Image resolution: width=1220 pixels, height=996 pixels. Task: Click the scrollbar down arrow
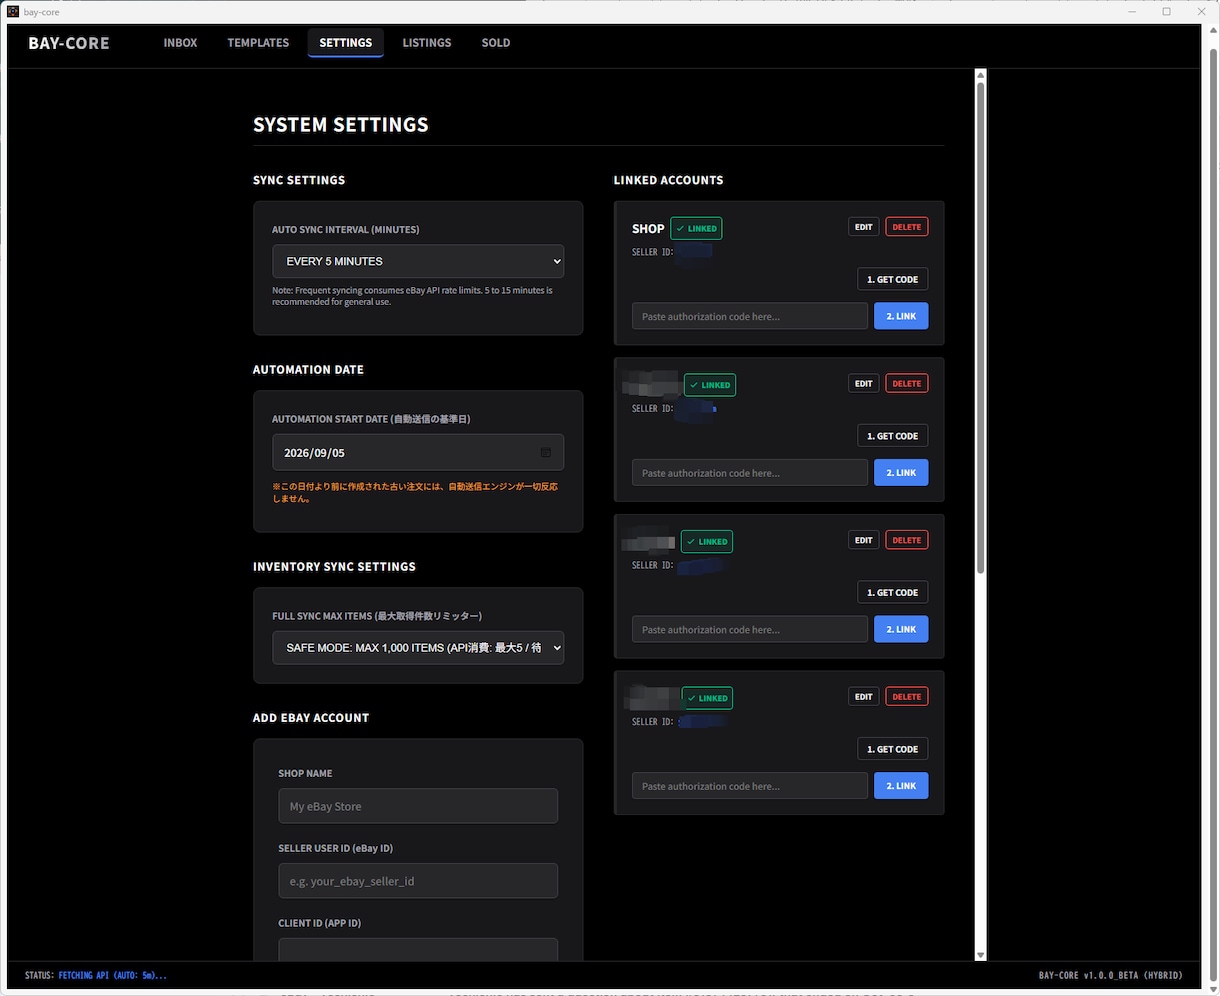(x=980, y=955)
